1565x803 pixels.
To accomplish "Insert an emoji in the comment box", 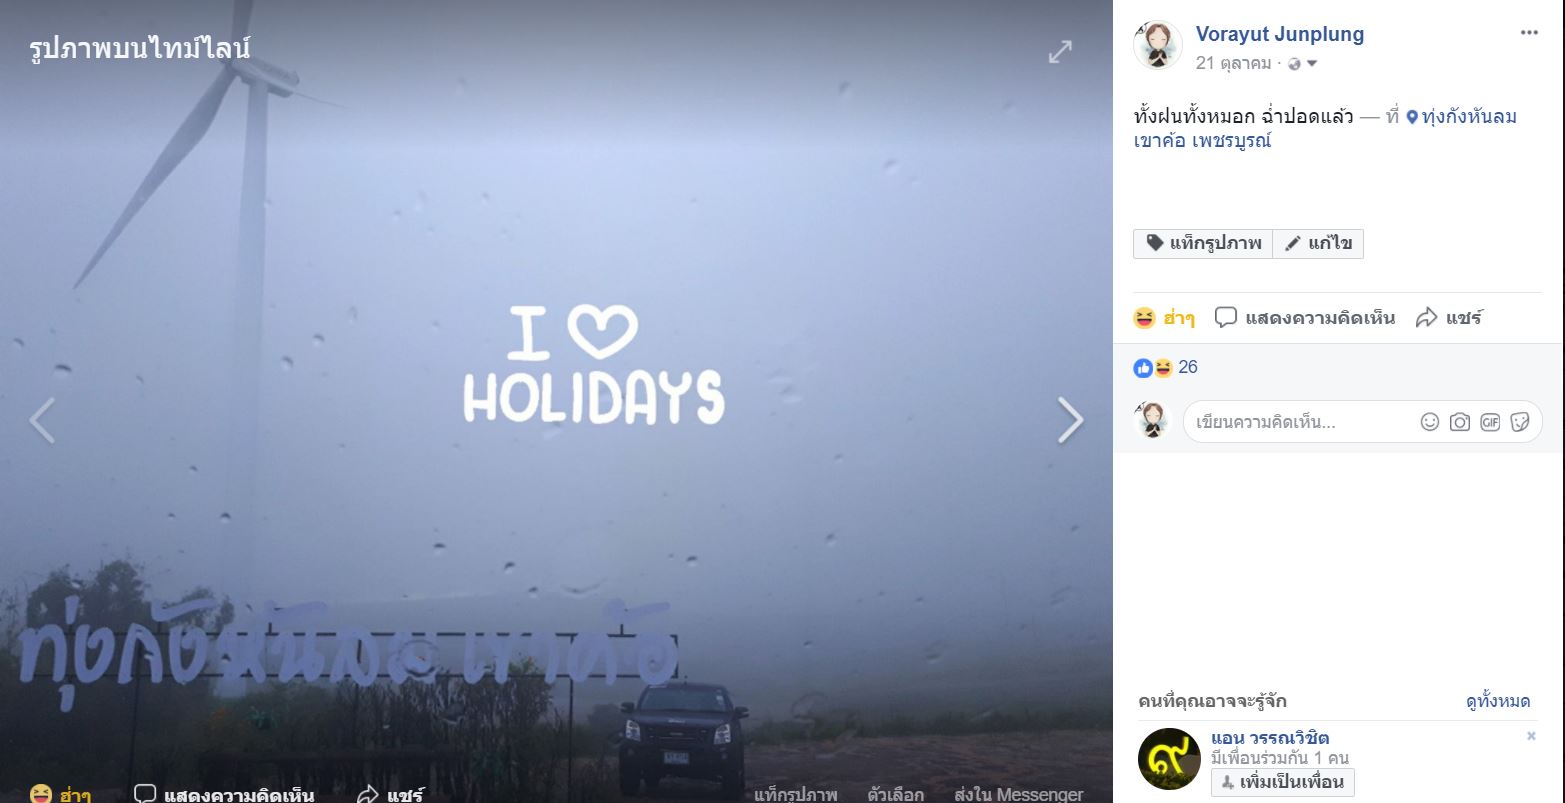I will pyautogui.click(x=1430, y=422).
